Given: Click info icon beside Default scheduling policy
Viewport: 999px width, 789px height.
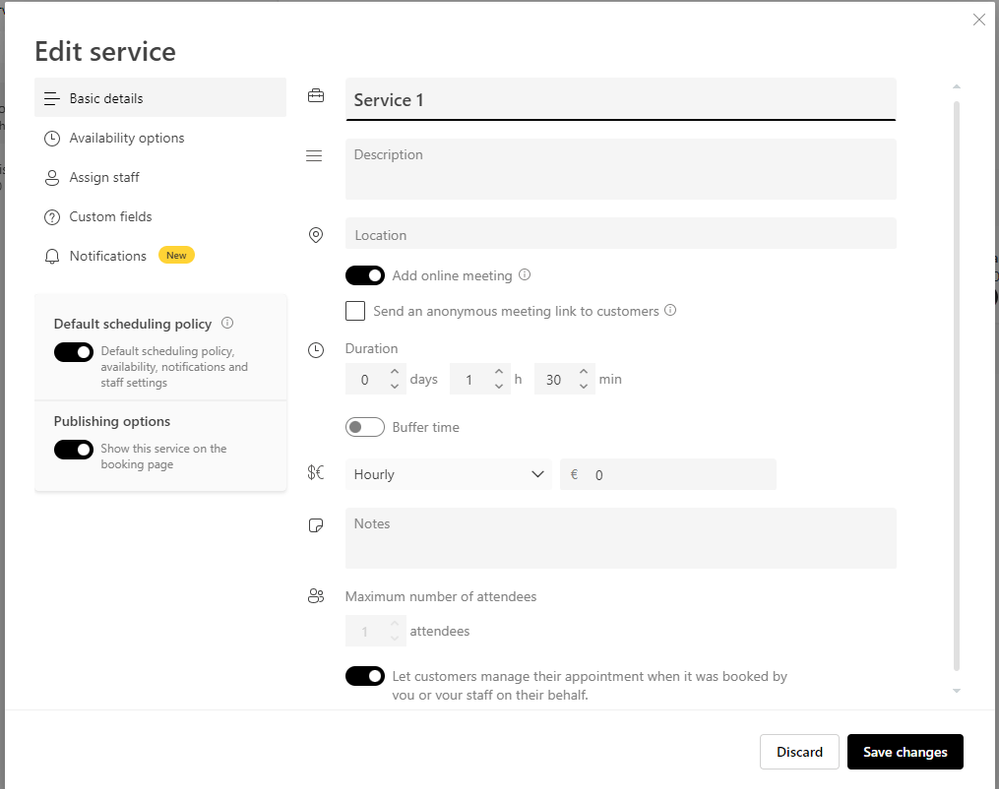Looking at the screenshot, I should 227,323.
